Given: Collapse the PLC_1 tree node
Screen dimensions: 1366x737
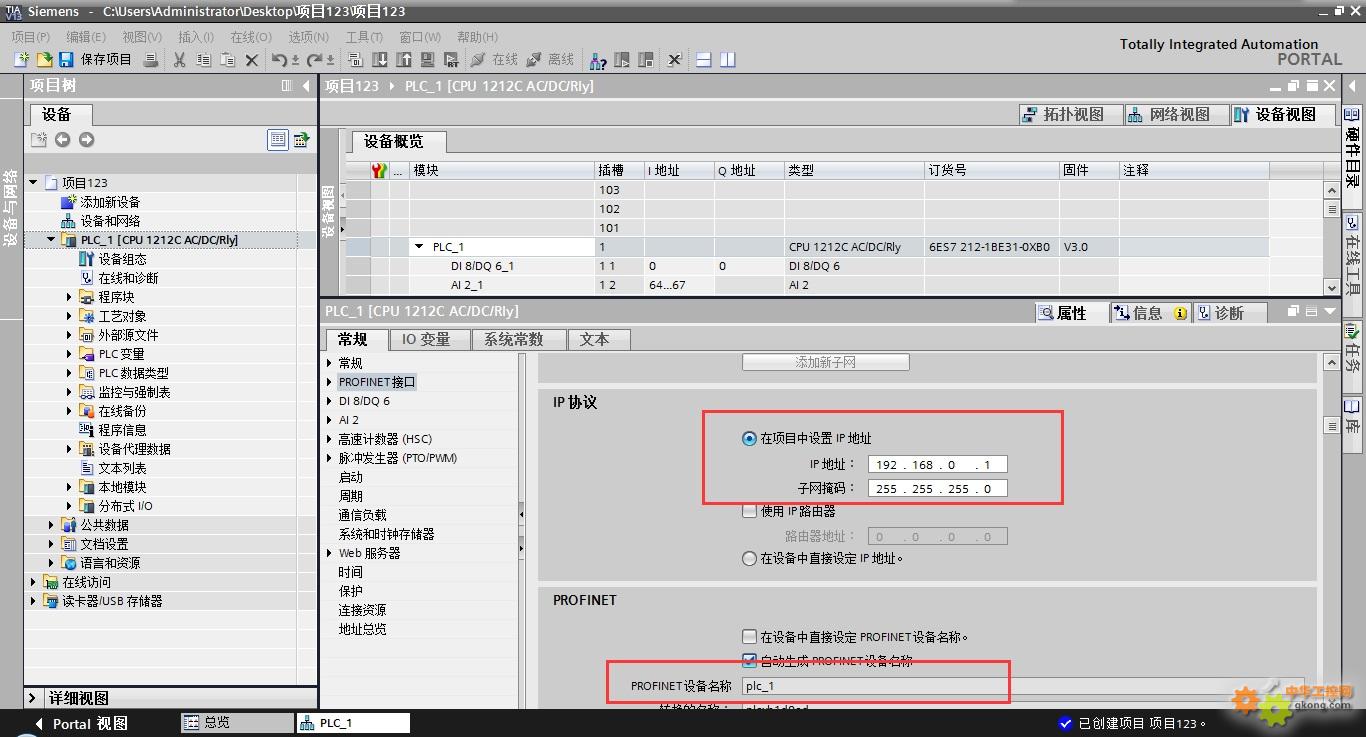Looking at the screenshot, I should pyautogui.click(x=52, y=240).
